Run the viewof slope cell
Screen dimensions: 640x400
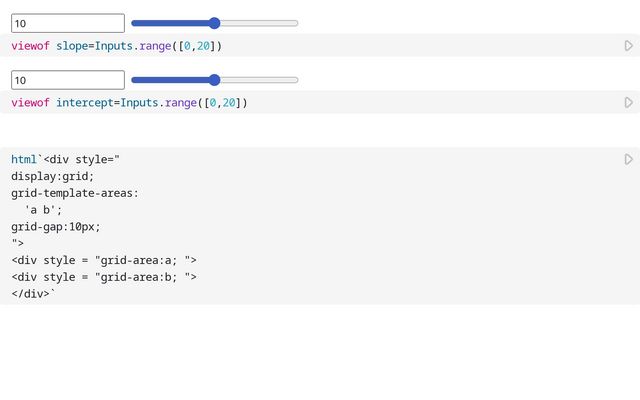pos(628,46)
